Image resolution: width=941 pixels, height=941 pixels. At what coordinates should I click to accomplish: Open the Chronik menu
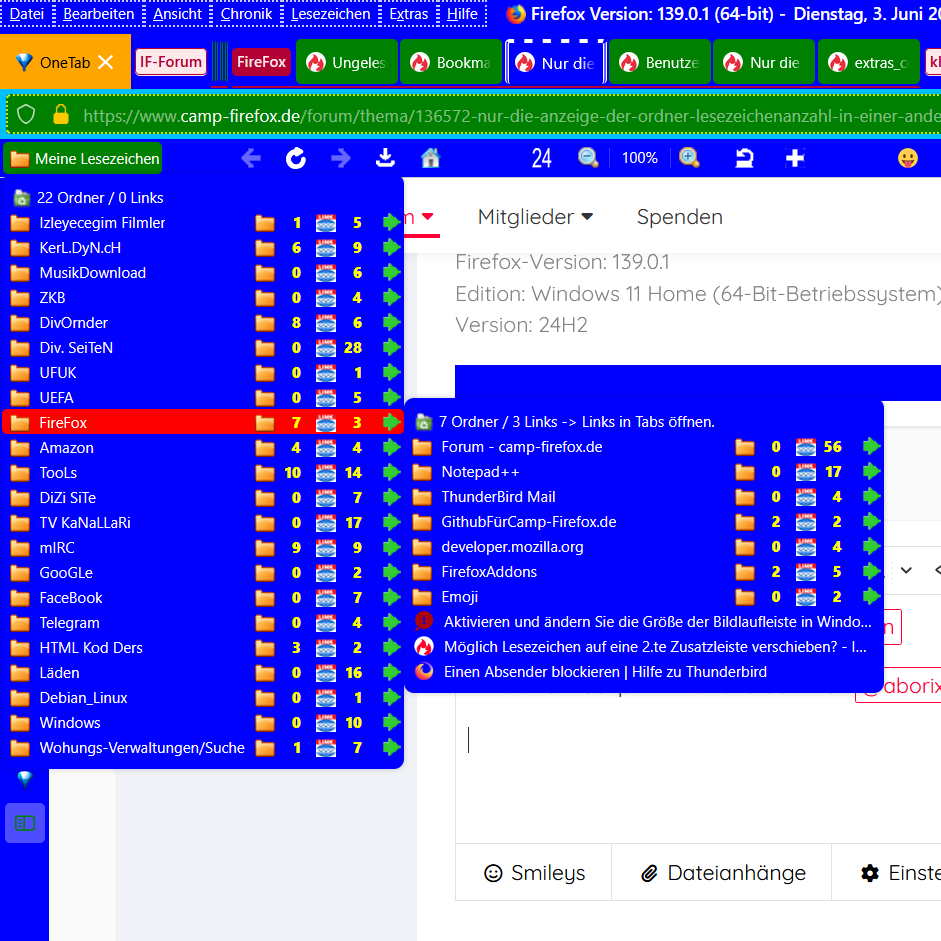tap(246, 13)
